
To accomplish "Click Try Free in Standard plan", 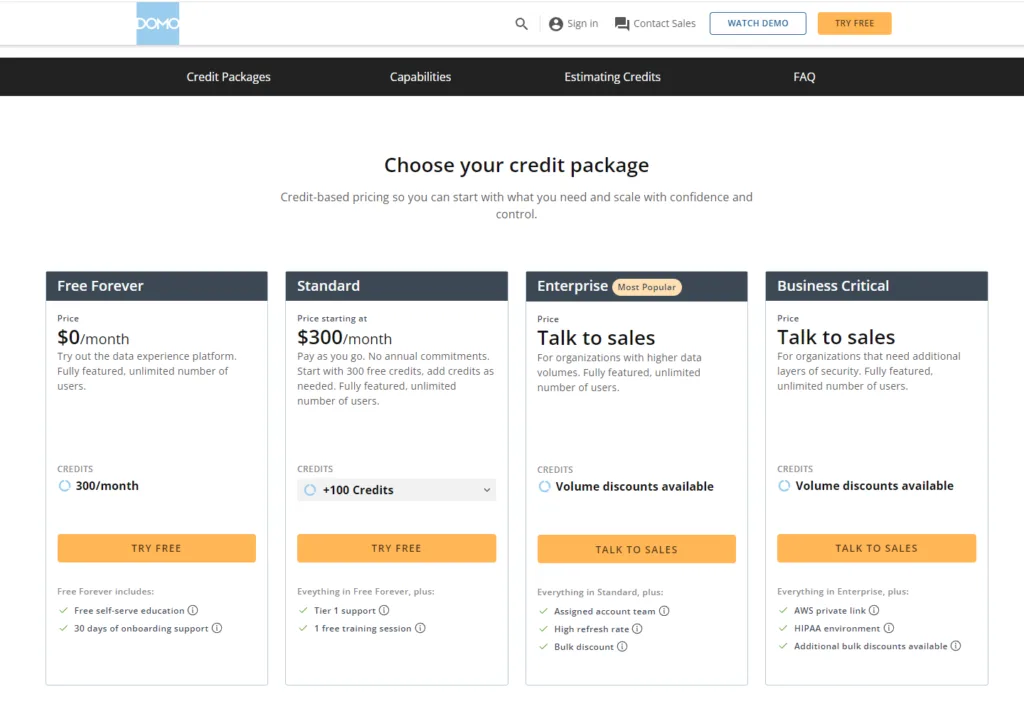I will pos(396,548).
